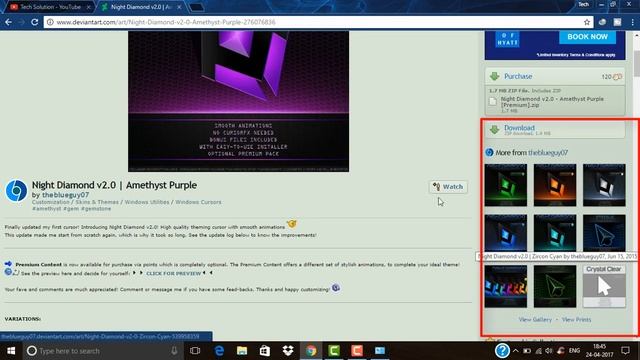Close the Night Diamond v2.0 tab
This screenshot has width=640, height=360.
(179, 7)
